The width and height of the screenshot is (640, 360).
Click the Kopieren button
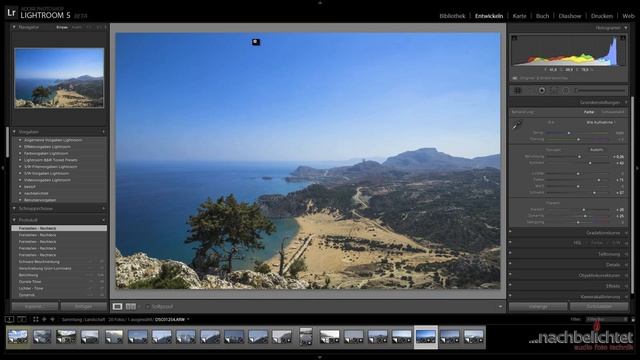pyautogui.click(x=35, y=307)
